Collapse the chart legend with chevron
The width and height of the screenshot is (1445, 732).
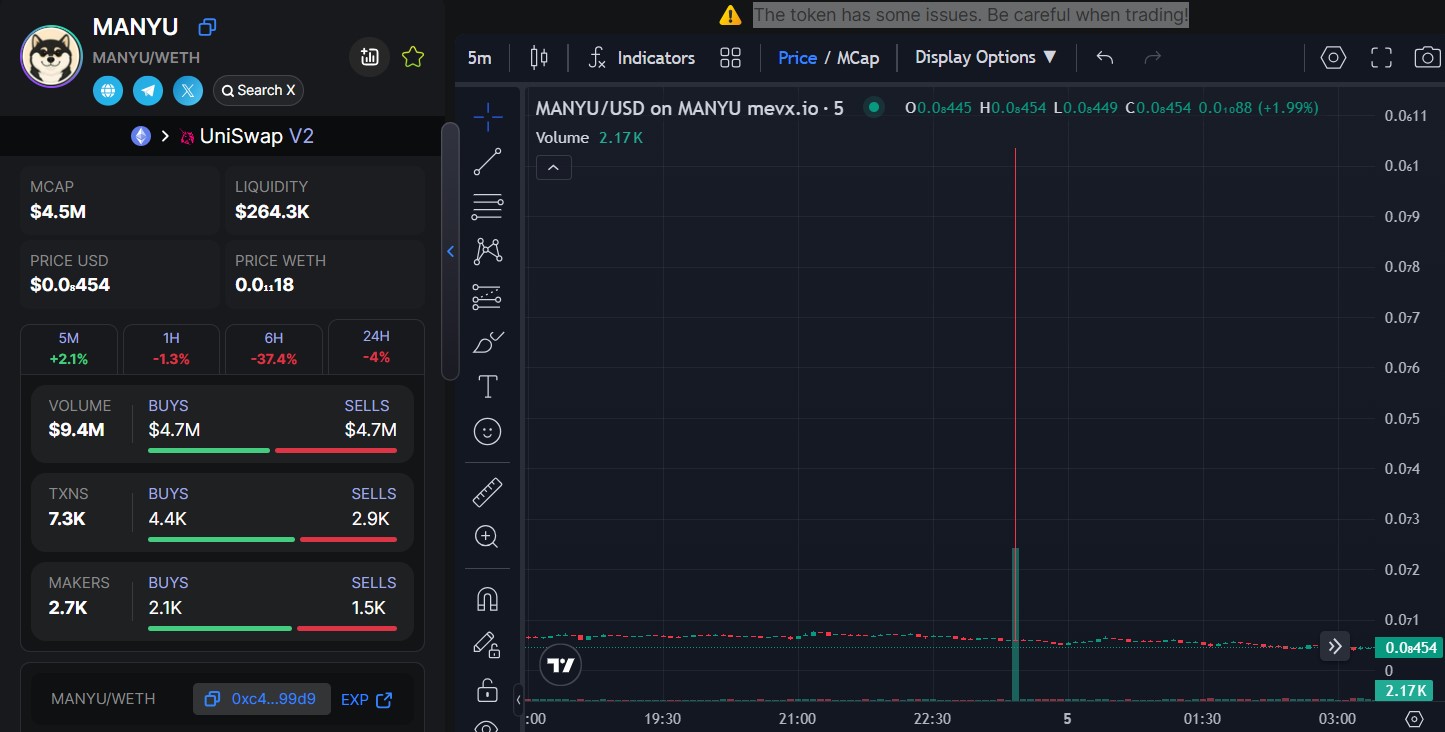click(554, 168)
